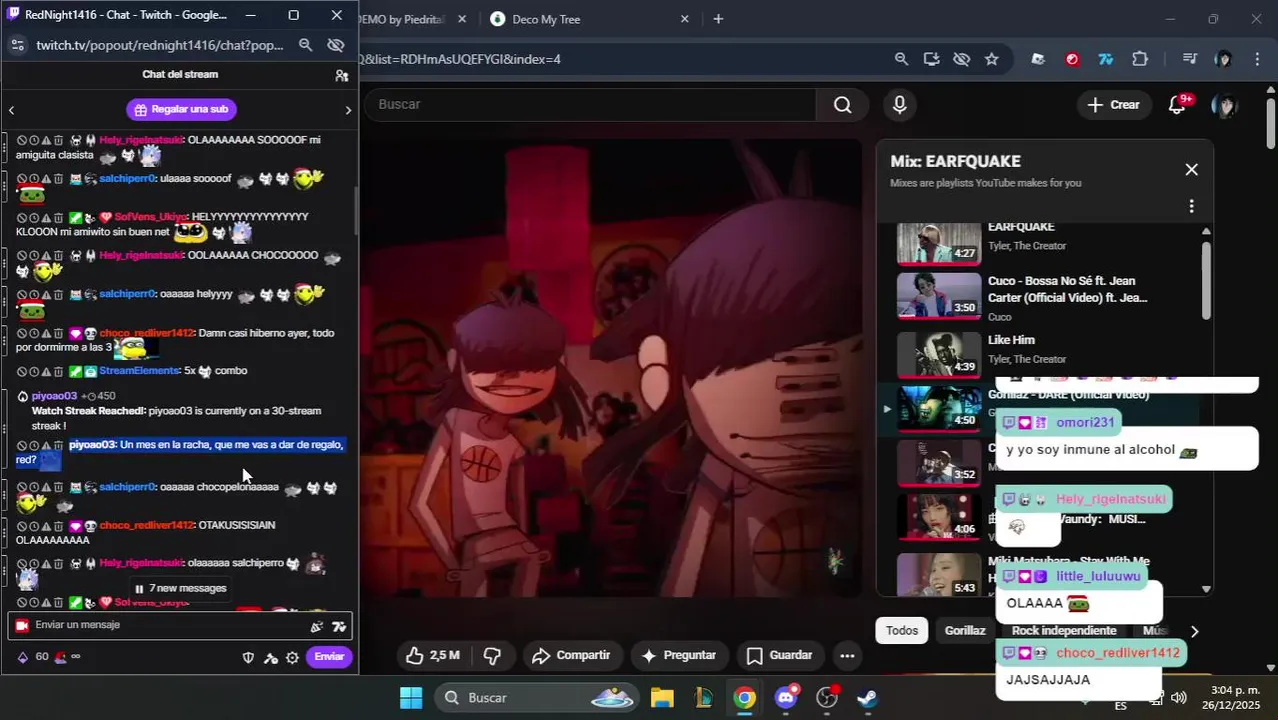Ban user on piyoao03's regalo message
The height and width of the screenshot is (720, 1278).
pos(21,445)
